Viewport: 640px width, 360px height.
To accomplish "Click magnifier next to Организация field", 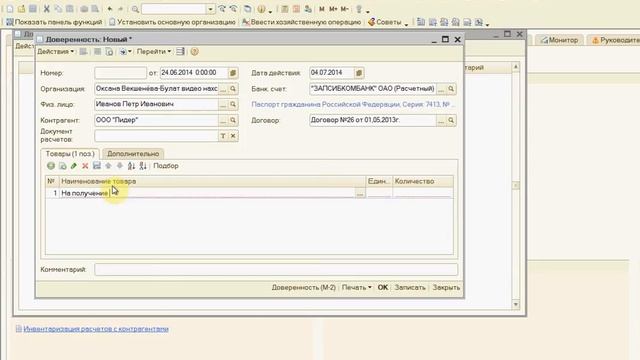I will (233, 89).
